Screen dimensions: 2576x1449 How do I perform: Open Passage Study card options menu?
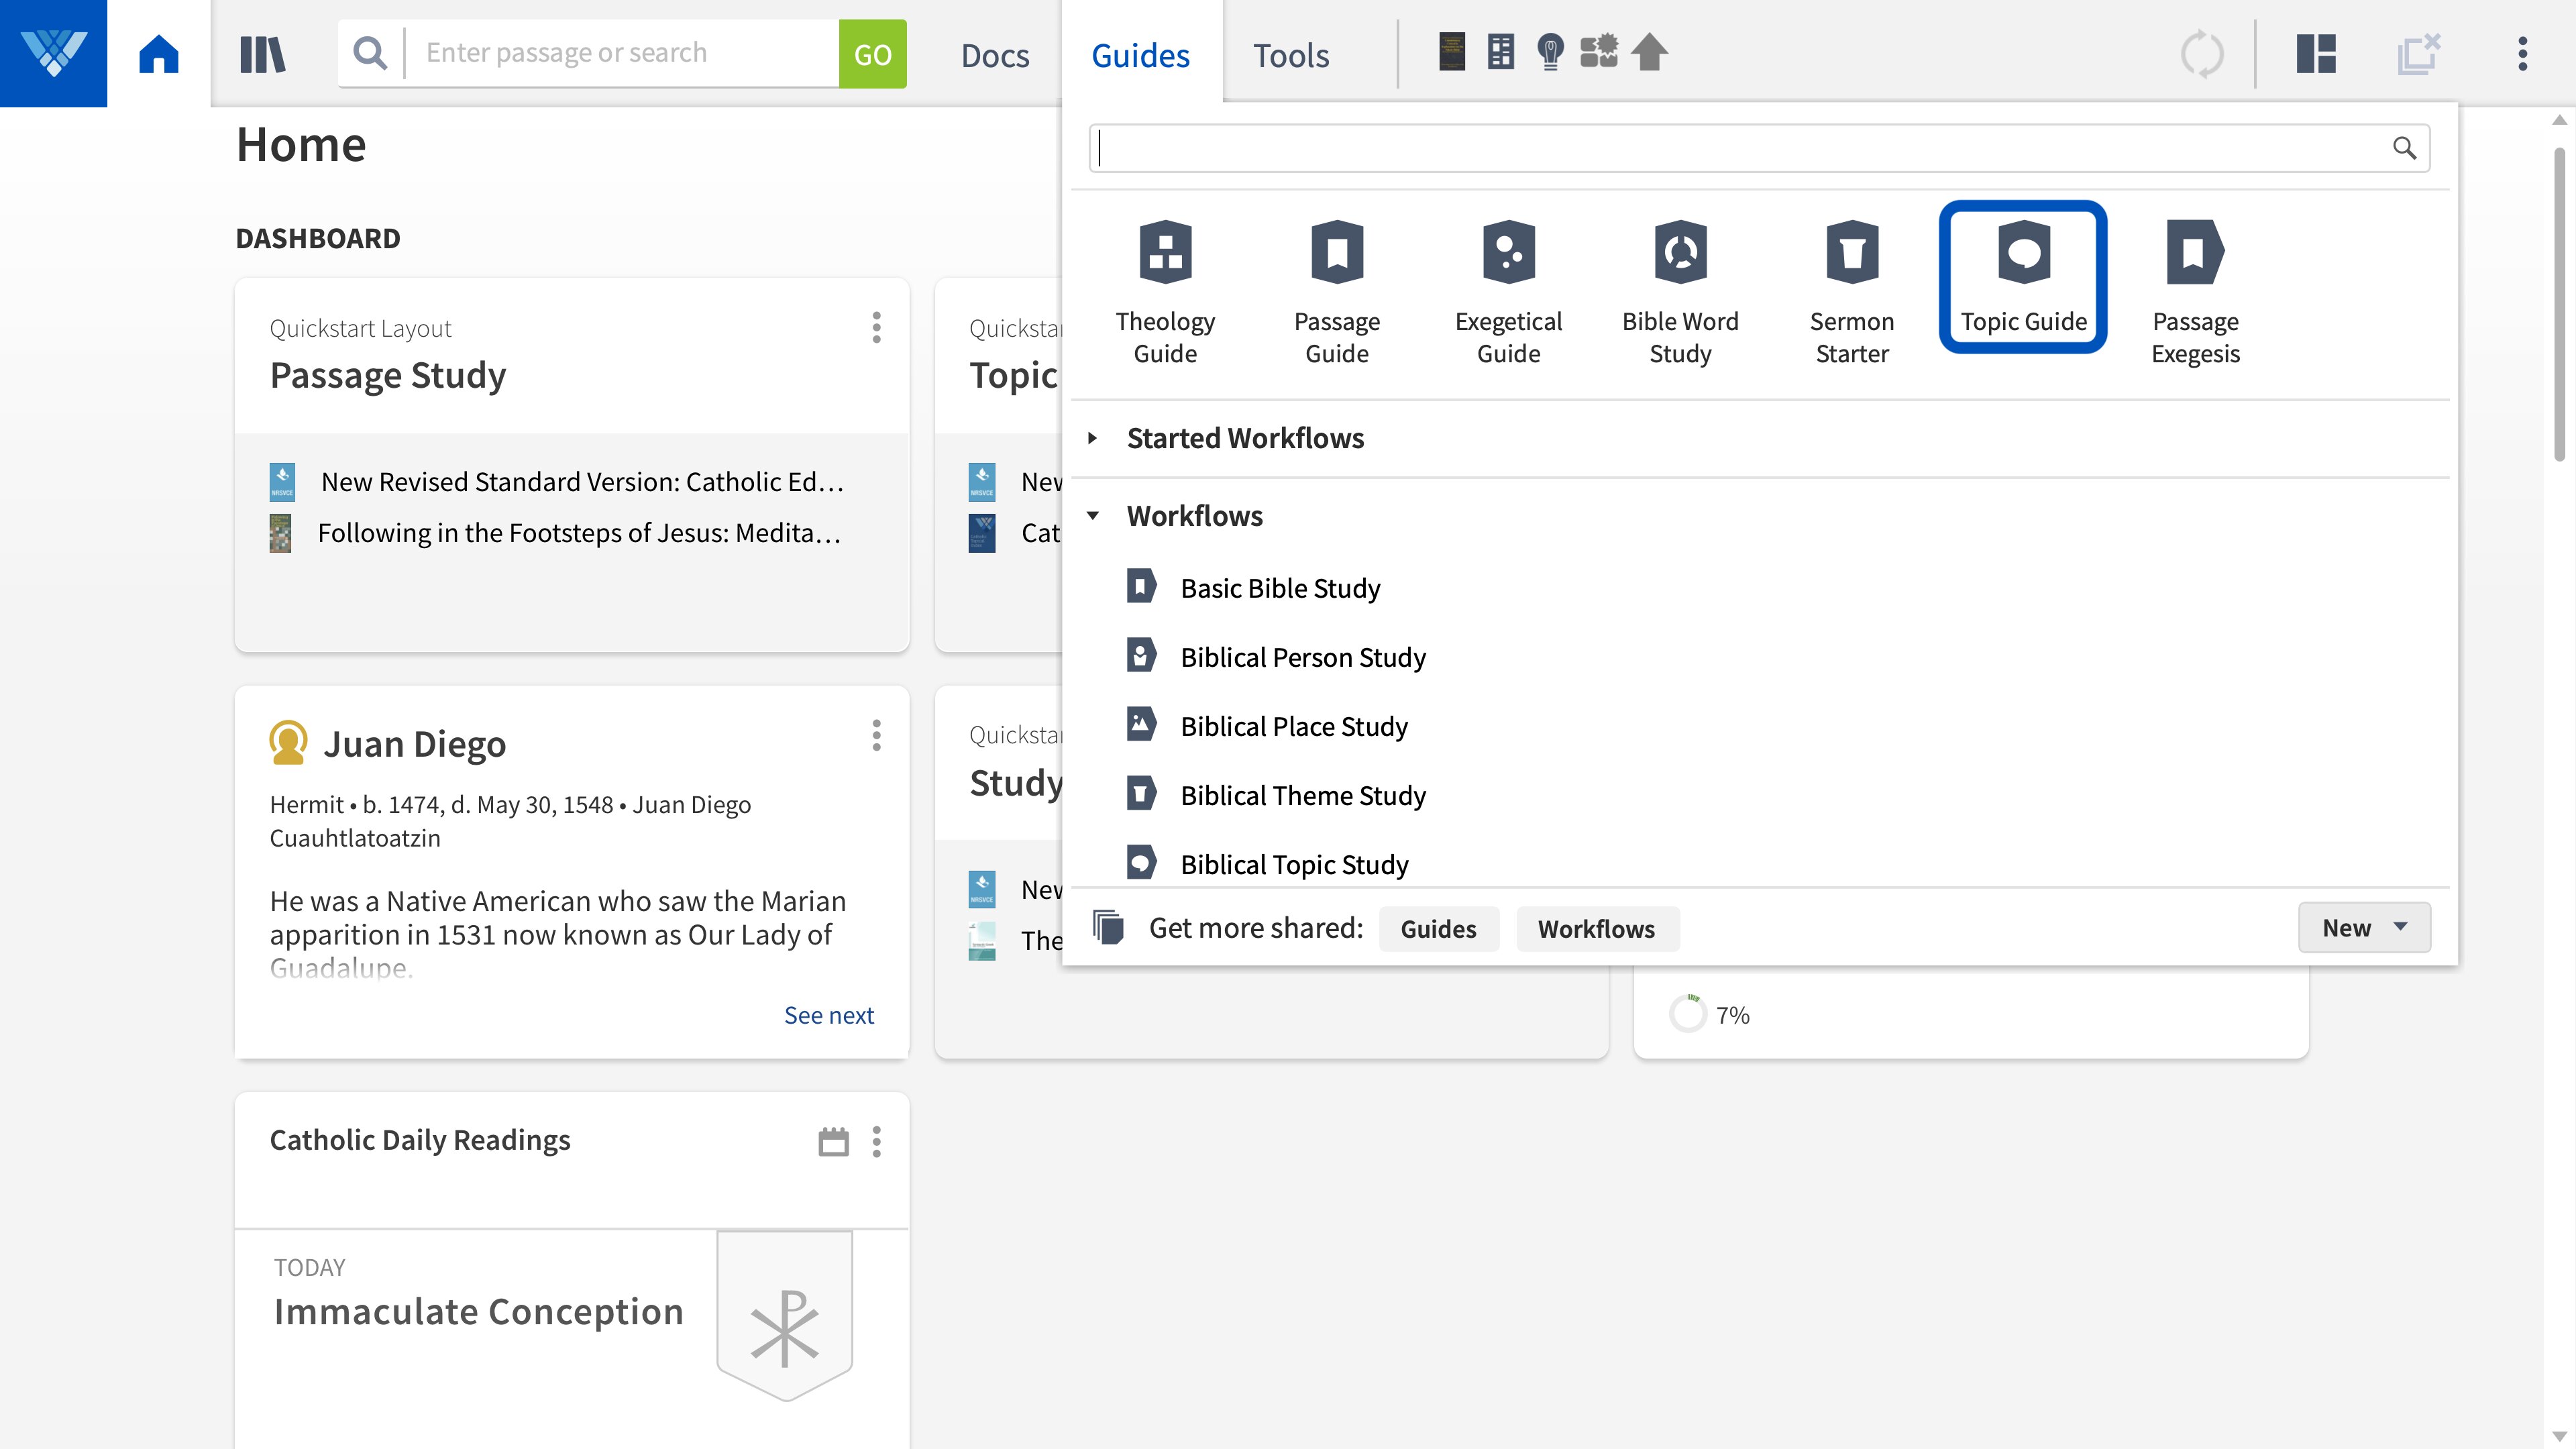tap(876, 327)
